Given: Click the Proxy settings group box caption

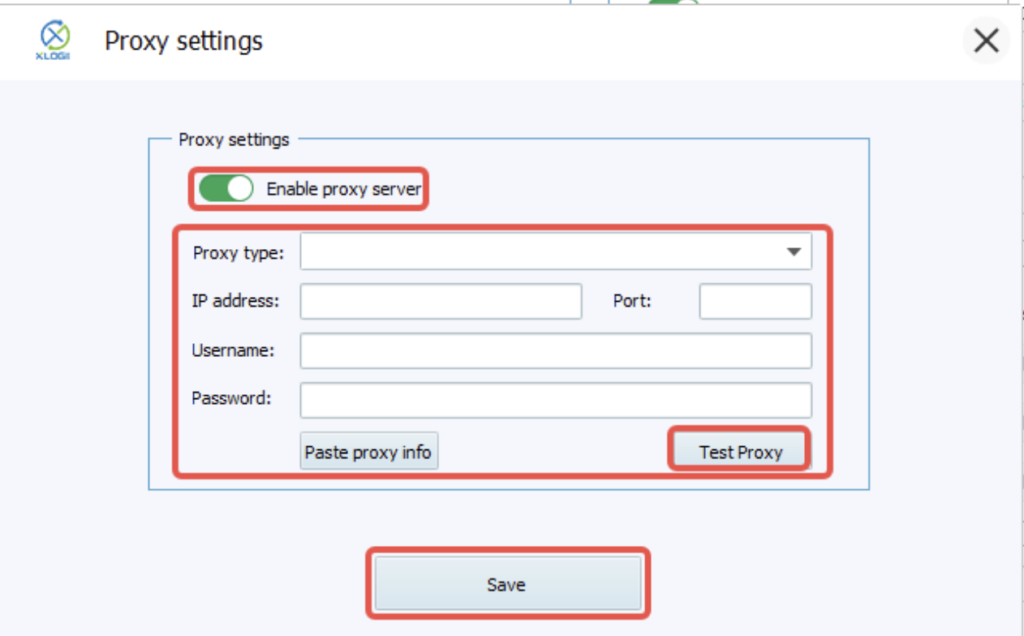Looking at the screenshot, I should pyautogui.click(x=234, y=140).
